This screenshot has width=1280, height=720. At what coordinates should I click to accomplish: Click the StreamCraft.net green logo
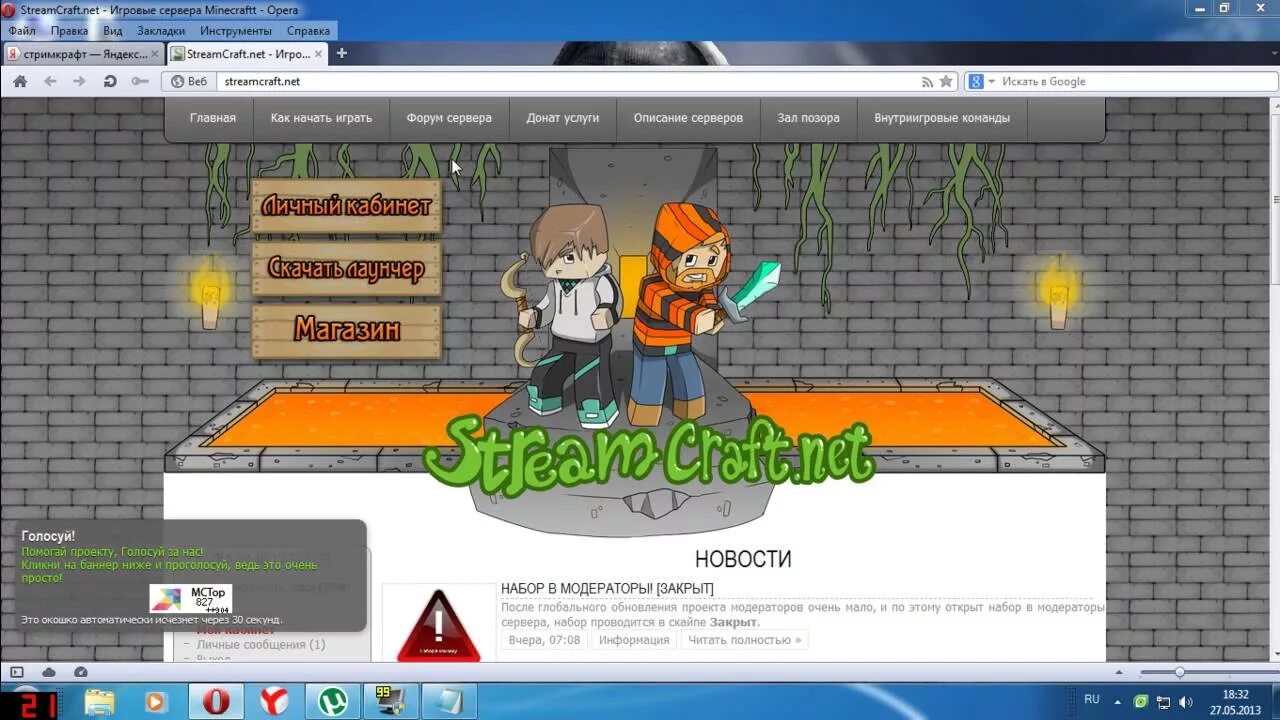click(648, 455)
